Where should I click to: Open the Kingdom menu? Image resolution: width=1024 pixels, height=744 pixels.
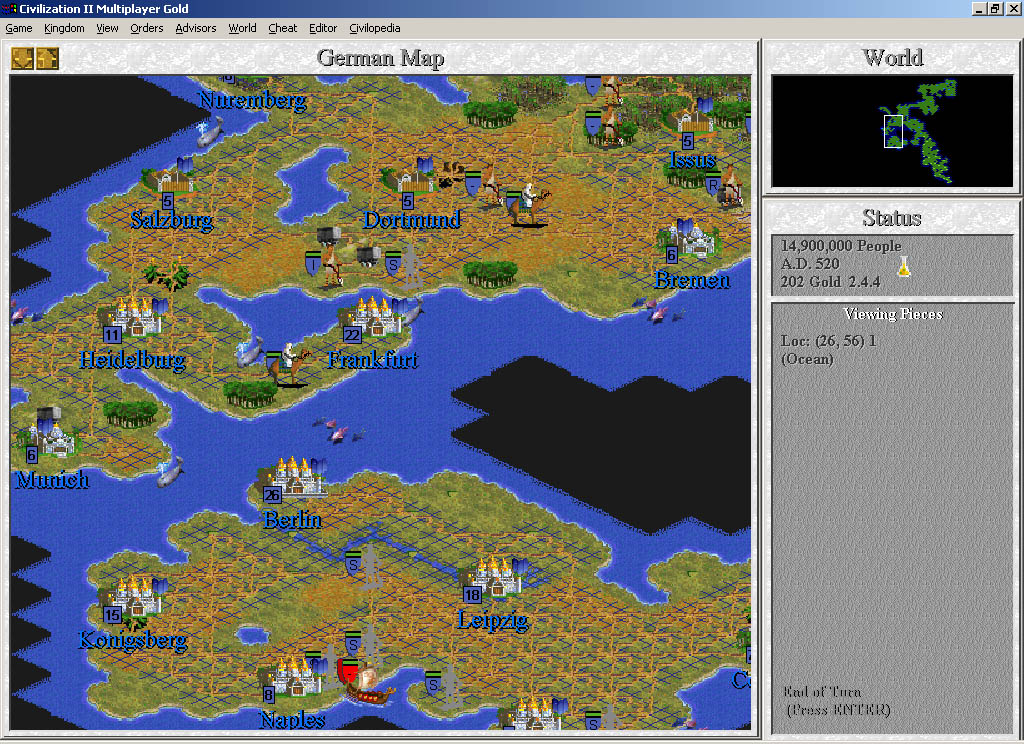(64, 28)
